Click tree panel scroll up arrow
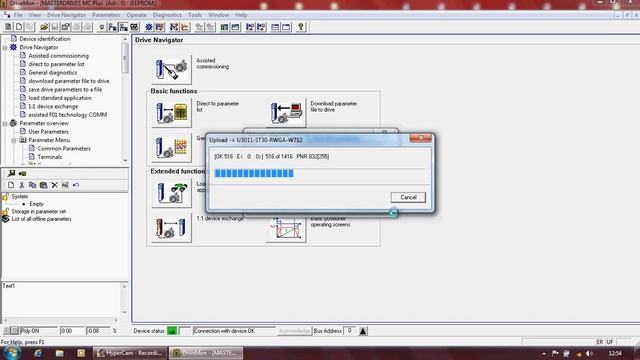Screen dimensions: 640x360 125,39
